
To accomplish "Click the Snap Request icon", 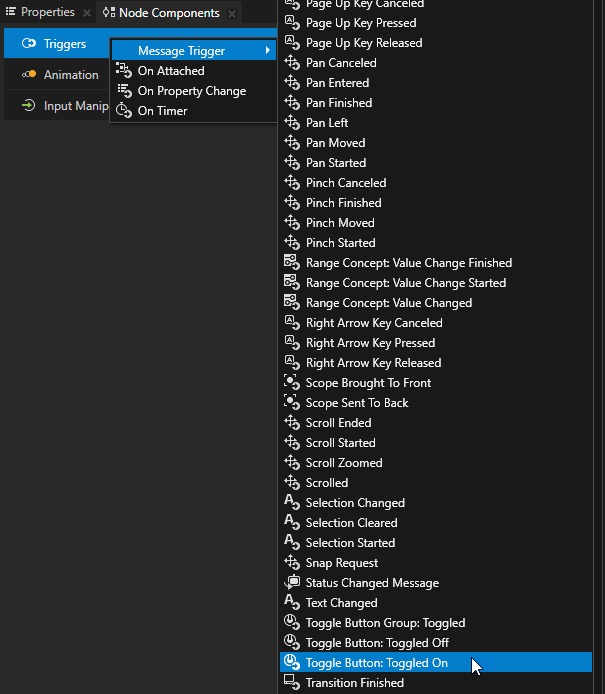I will (292, 563).
